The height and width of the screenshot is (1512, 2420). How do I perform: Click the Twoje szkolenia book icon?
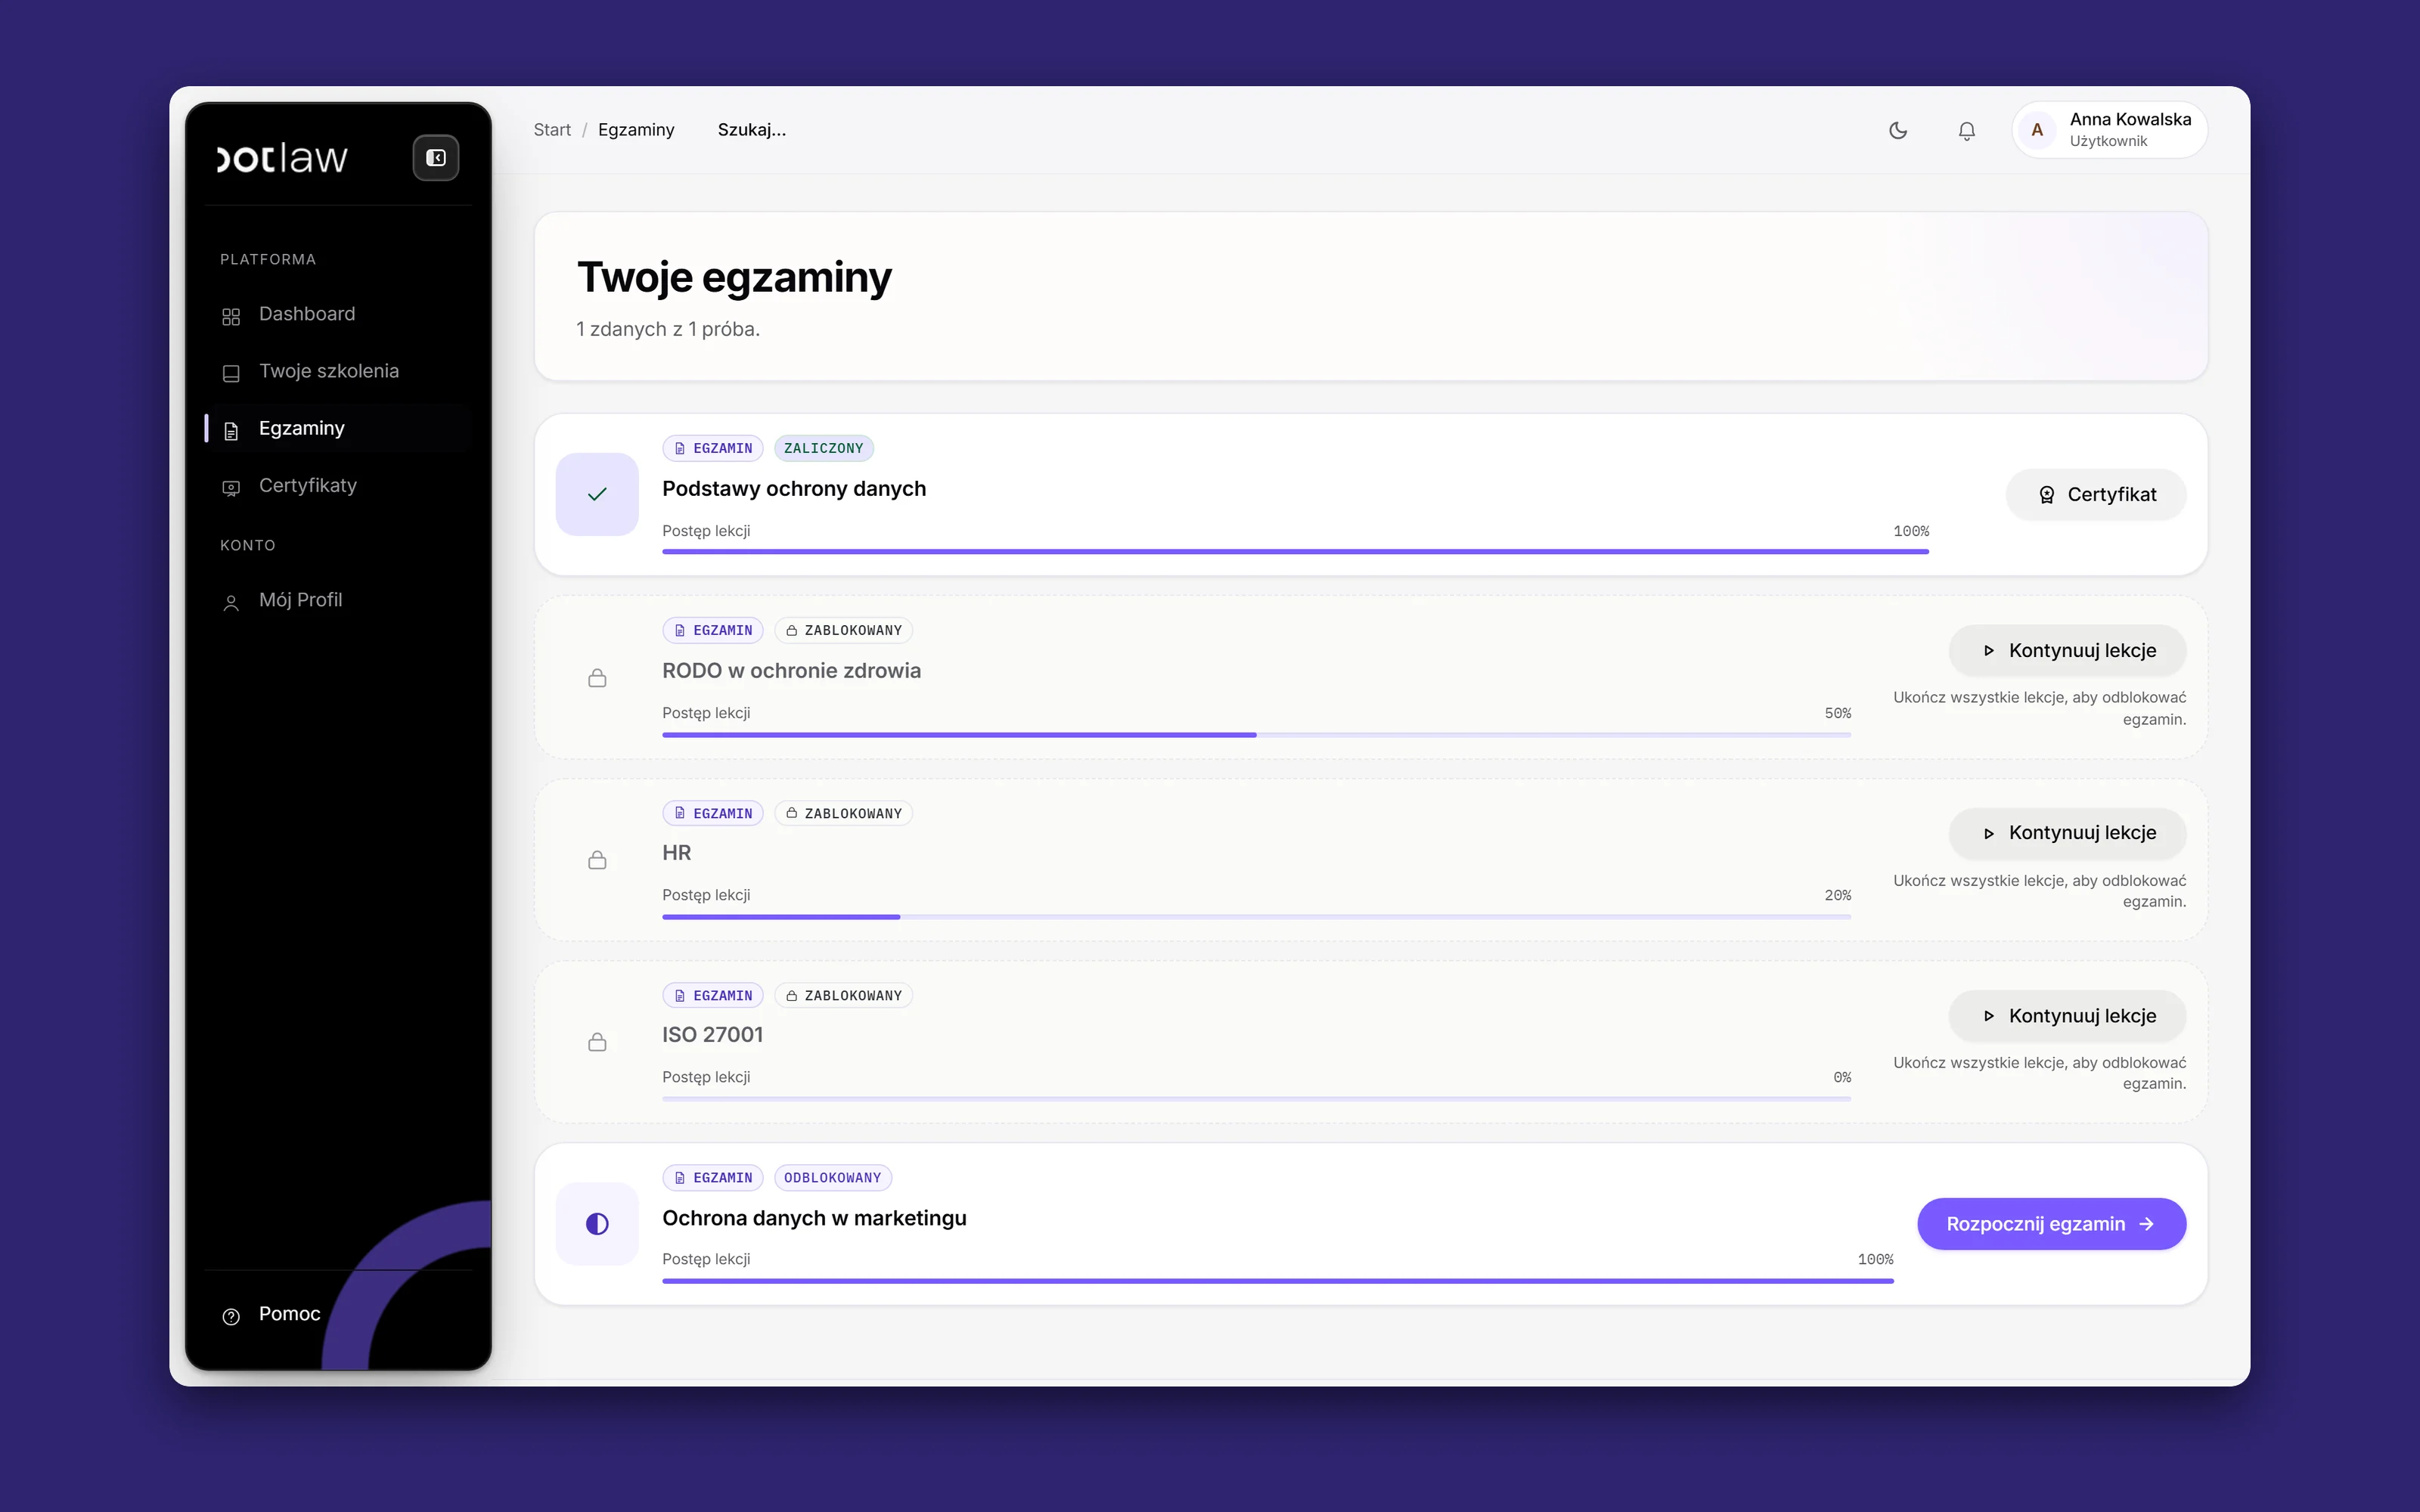pos(231,373)
